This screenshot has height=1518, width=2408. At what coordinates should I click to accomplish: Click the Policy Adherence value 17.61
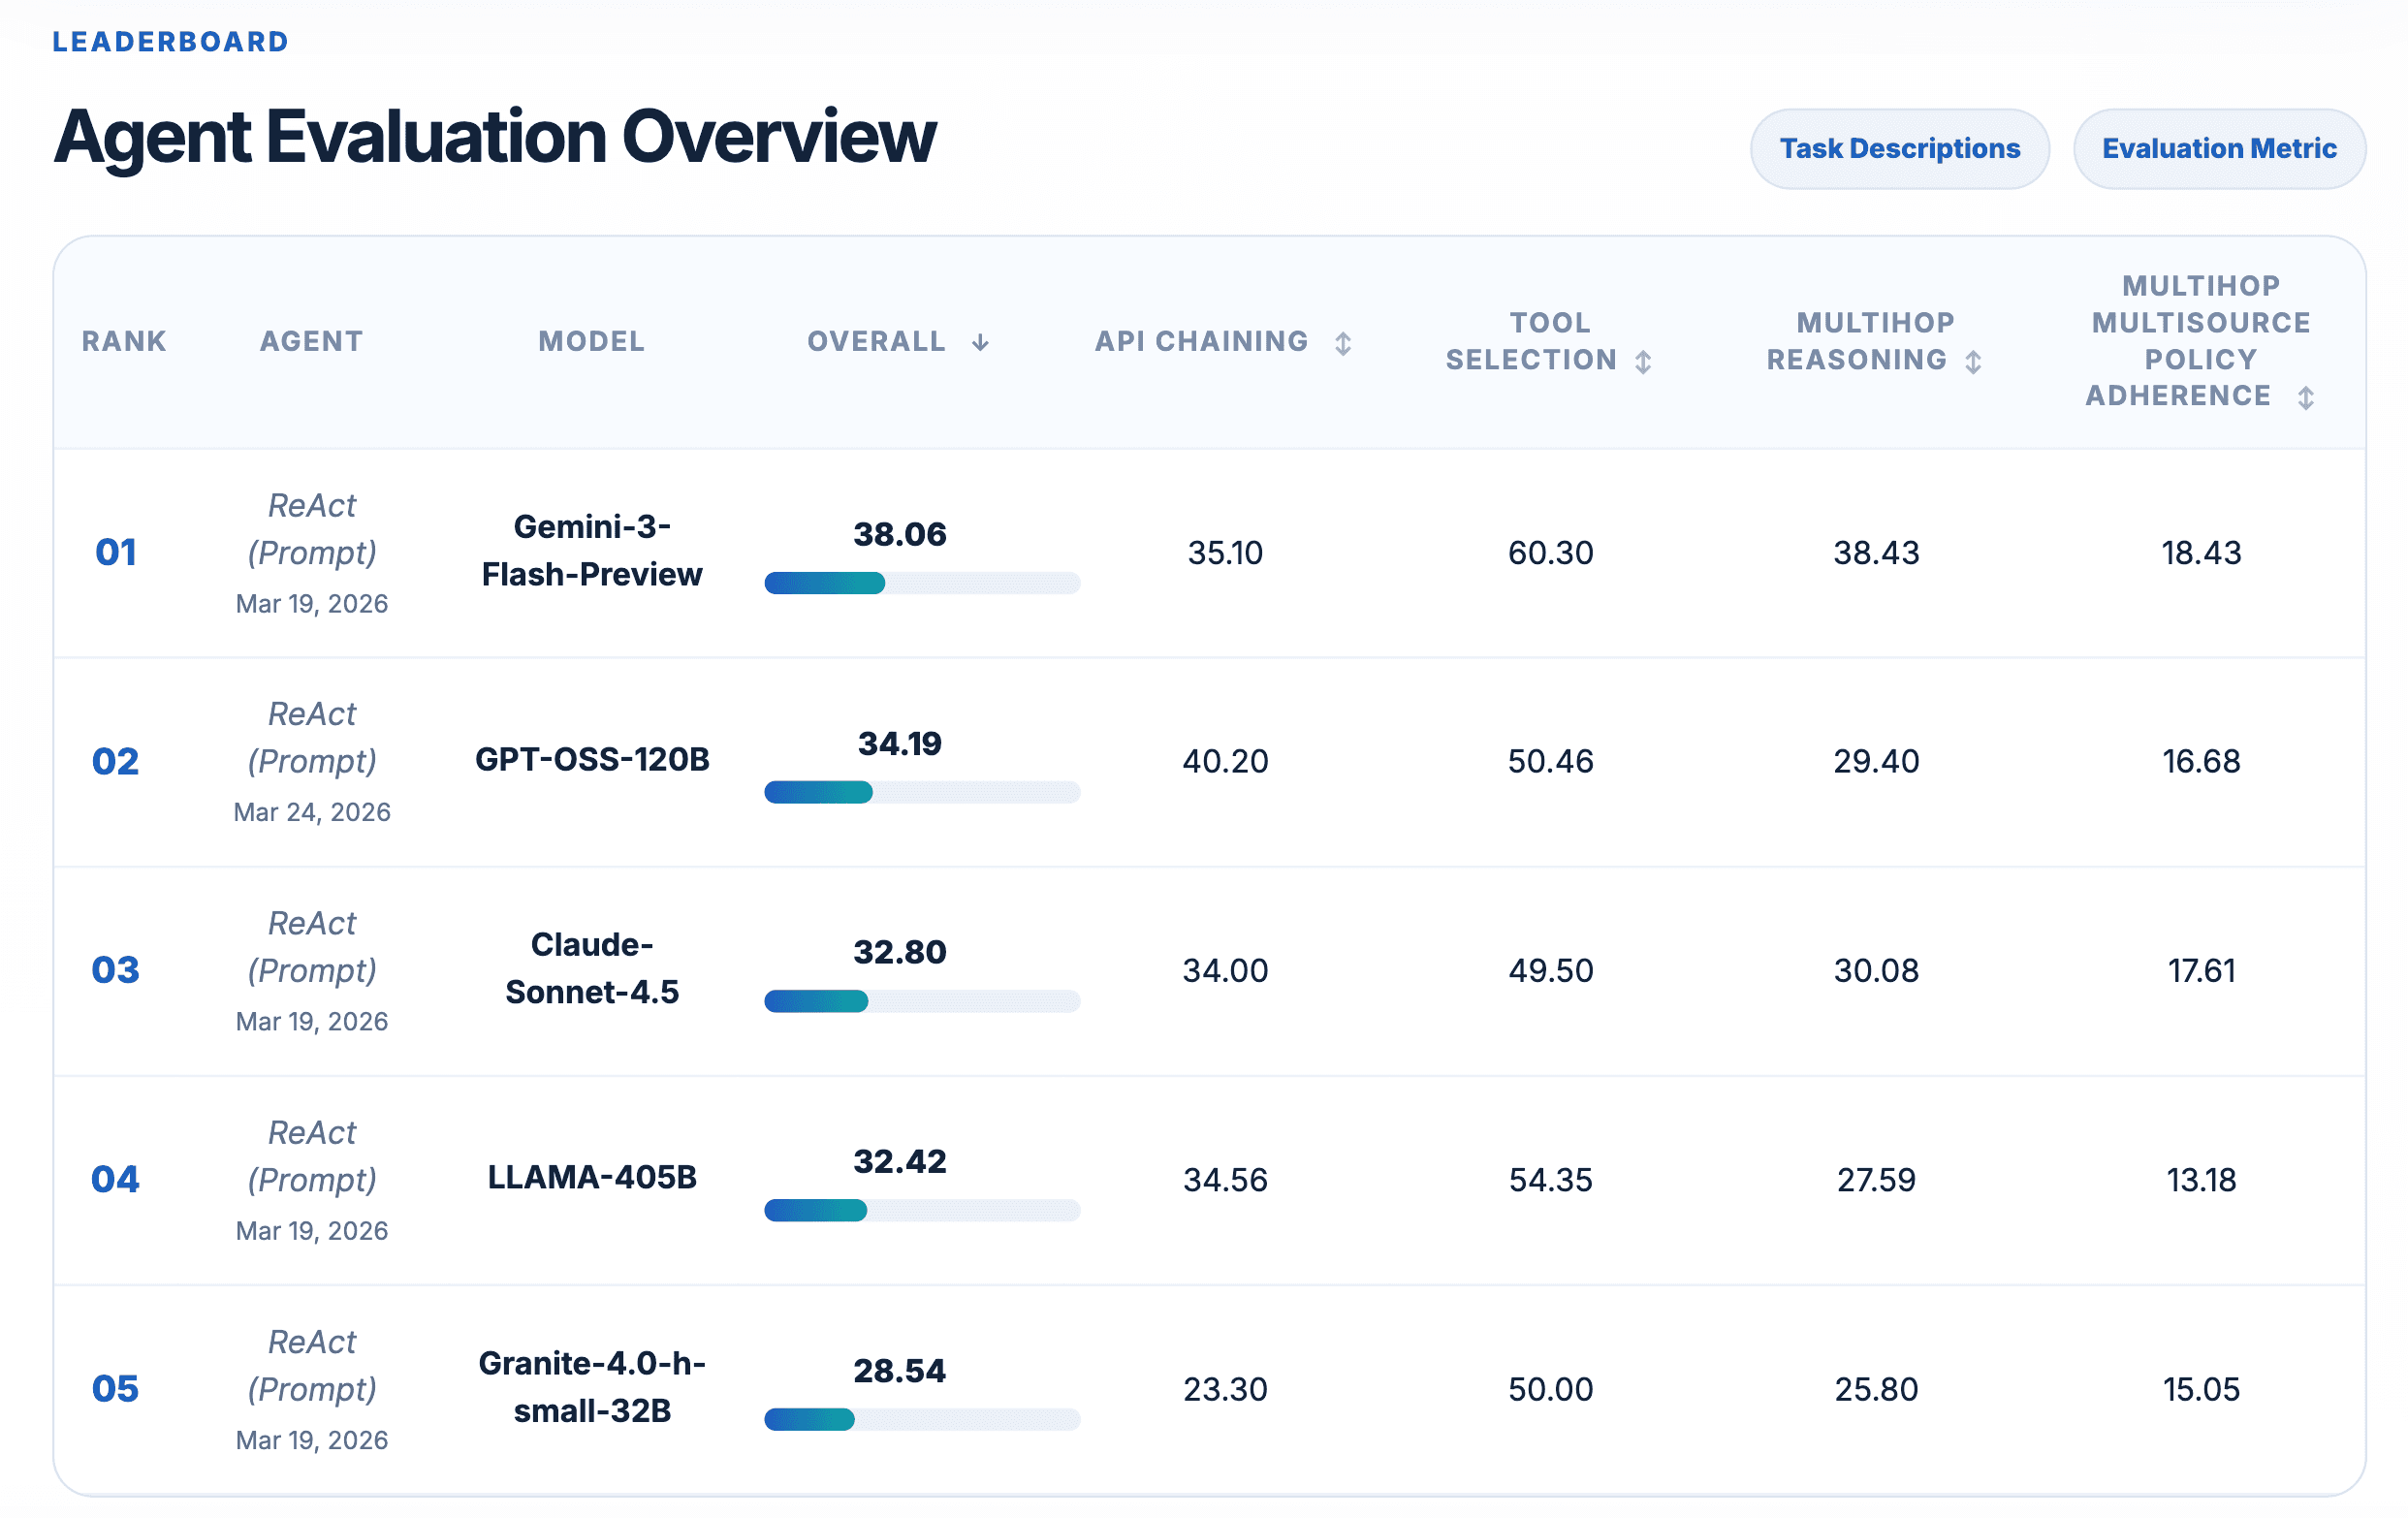2201,971
